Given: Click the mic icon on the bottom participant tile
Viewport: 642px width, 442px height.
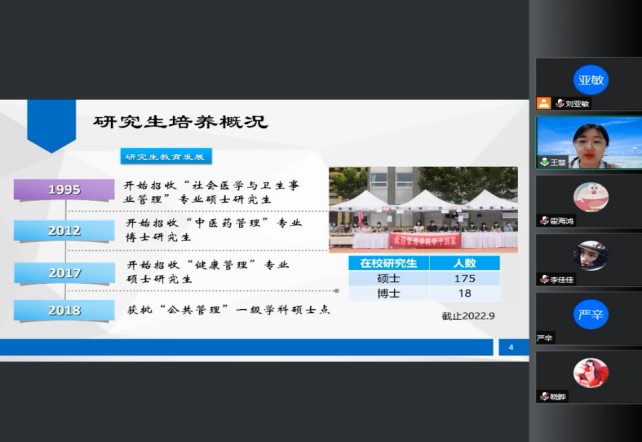Looking at the screenshot, I should coord(545,396).
